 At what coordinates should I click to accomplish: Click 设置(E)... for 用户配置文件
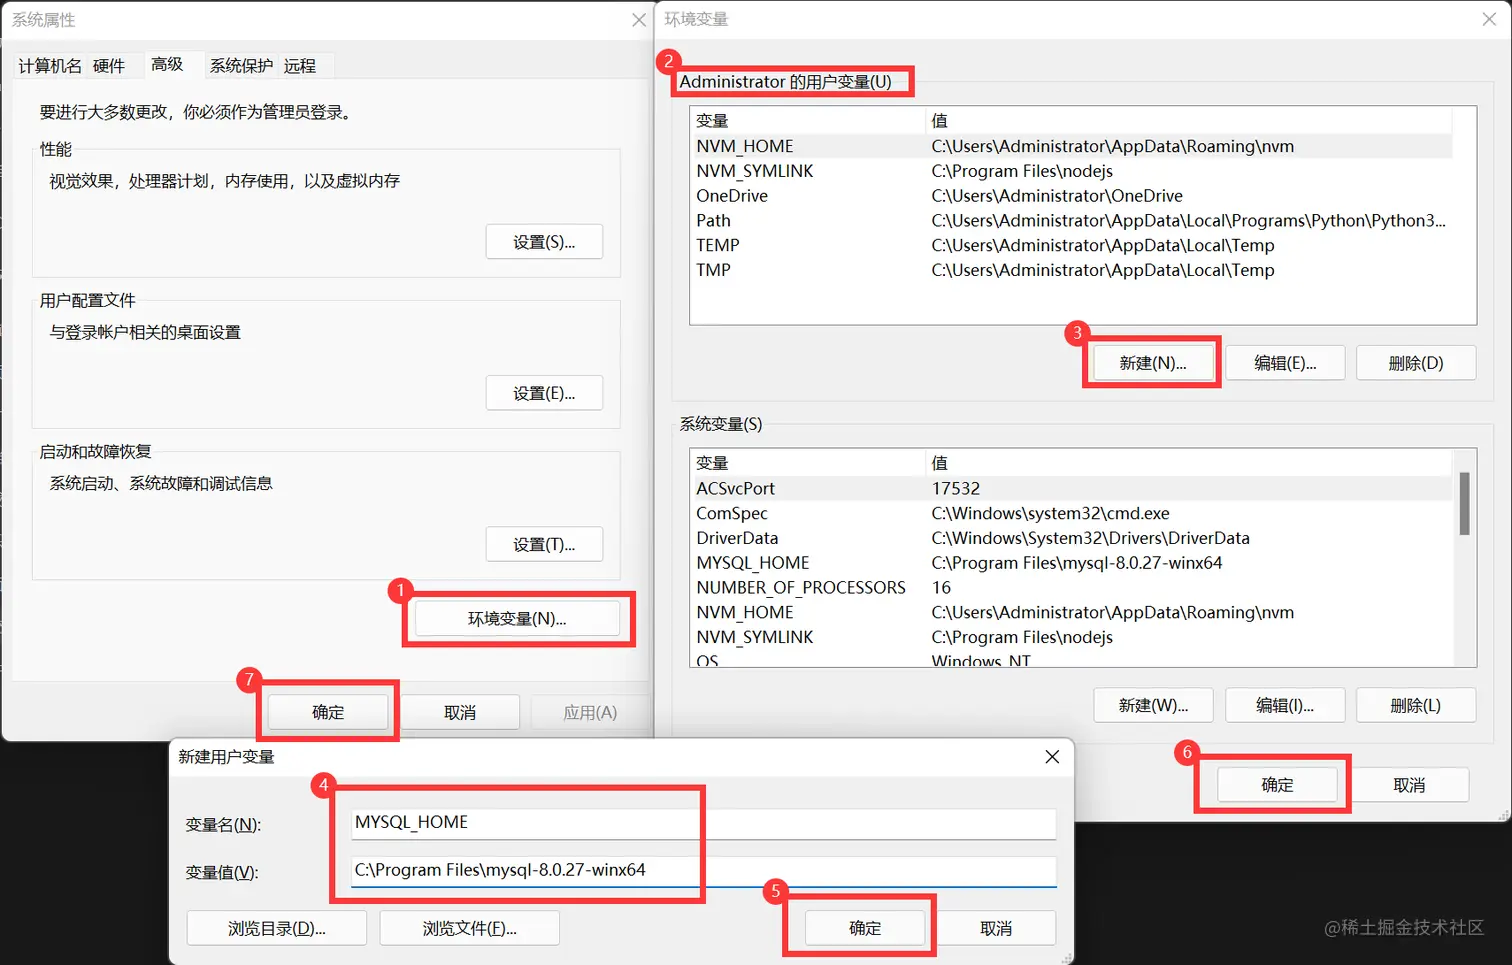click(544, 393)
